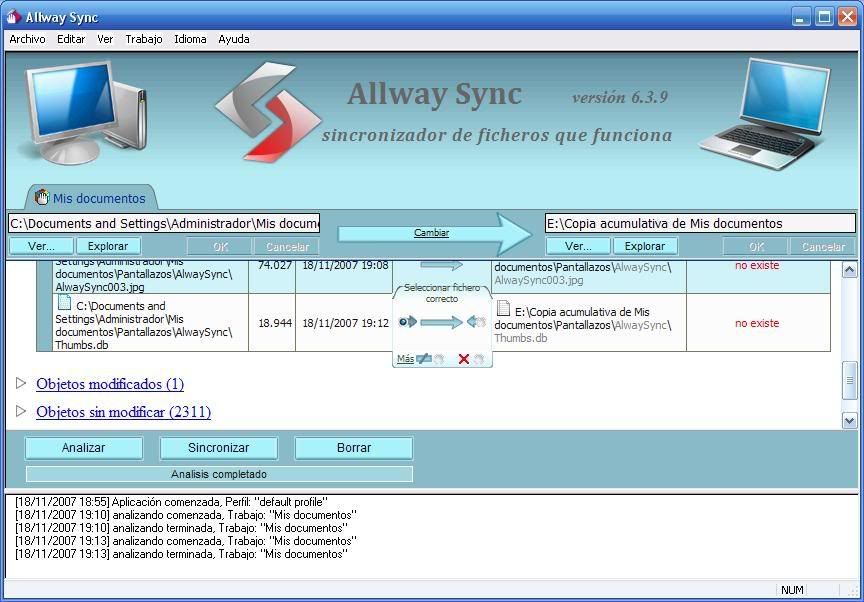This screenshot has width=864, height=602.
Task: Click Cancelar under the C:\Documents and Settings path
Action: pos(287,247)
